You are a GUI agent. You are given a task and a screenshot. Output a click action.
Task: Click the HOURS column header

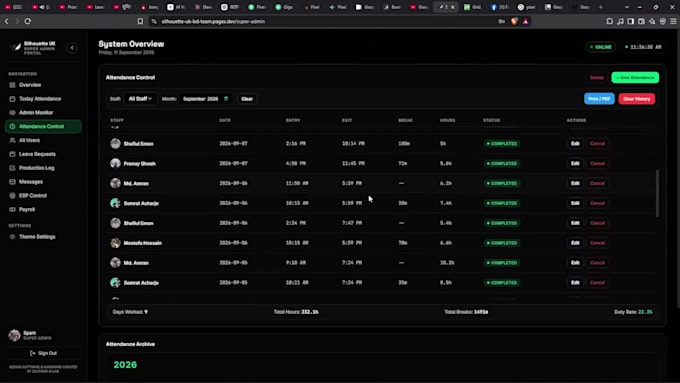[448, 120]
